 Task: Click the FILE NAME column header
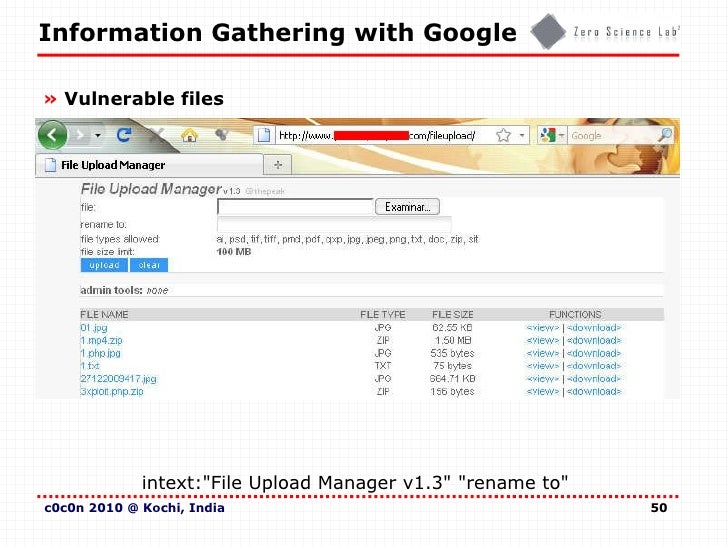pyautogui.click(x=104, y=314)
